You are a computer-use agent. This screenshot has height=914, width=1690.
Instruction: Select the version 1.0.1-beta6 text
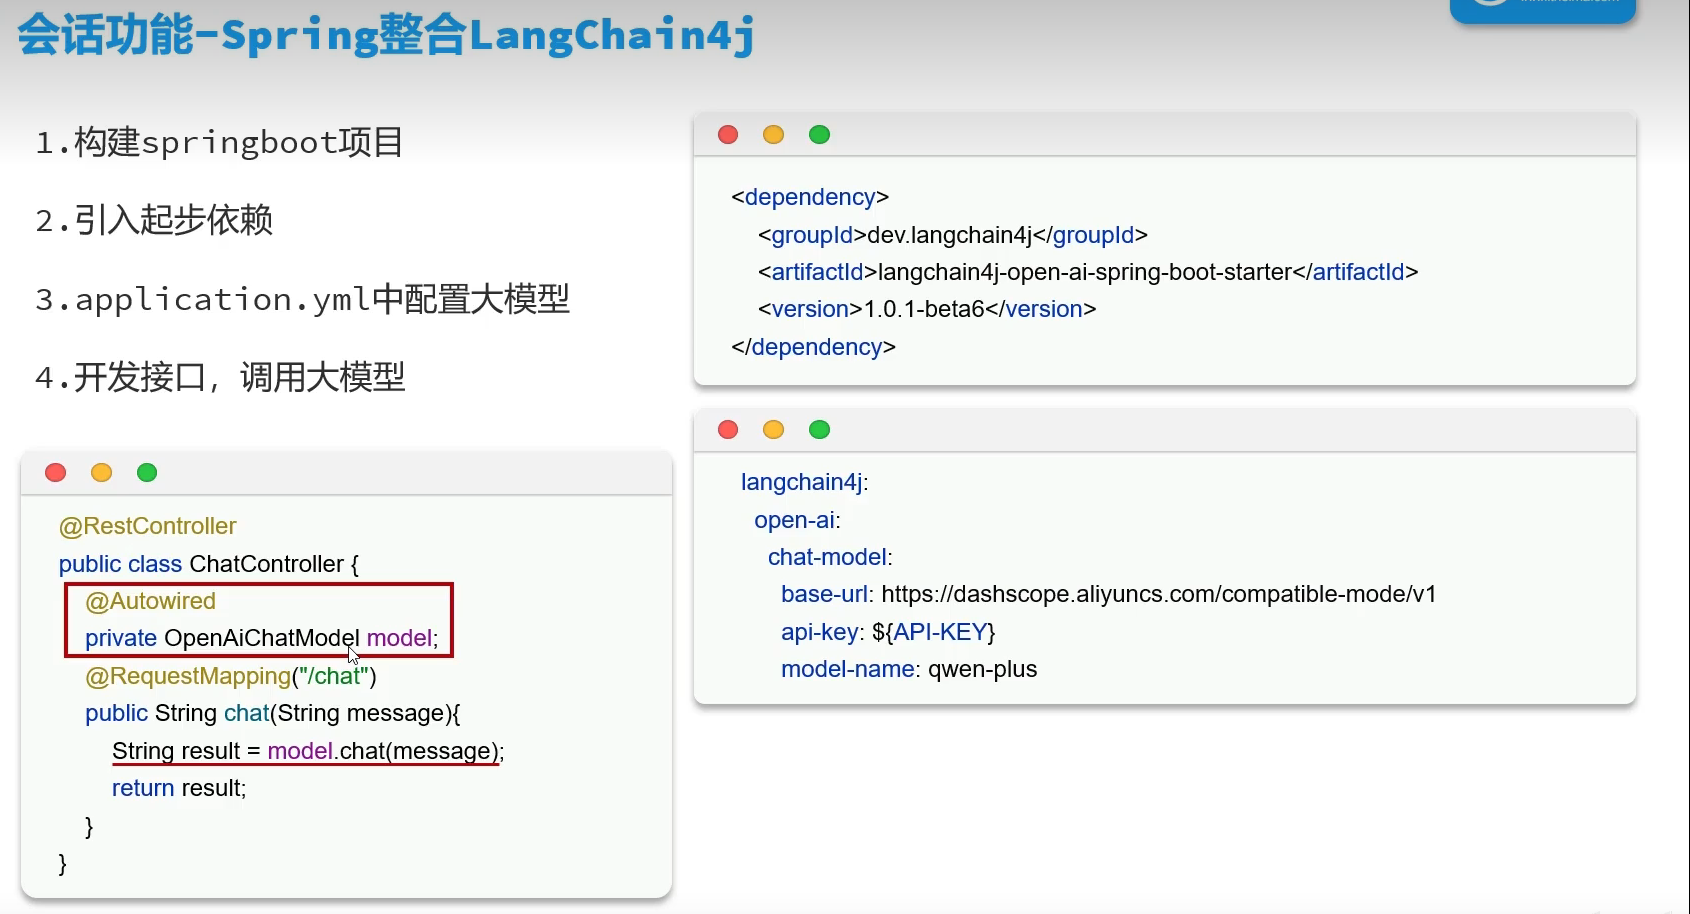pyautogui.click(x=924, y=309)
